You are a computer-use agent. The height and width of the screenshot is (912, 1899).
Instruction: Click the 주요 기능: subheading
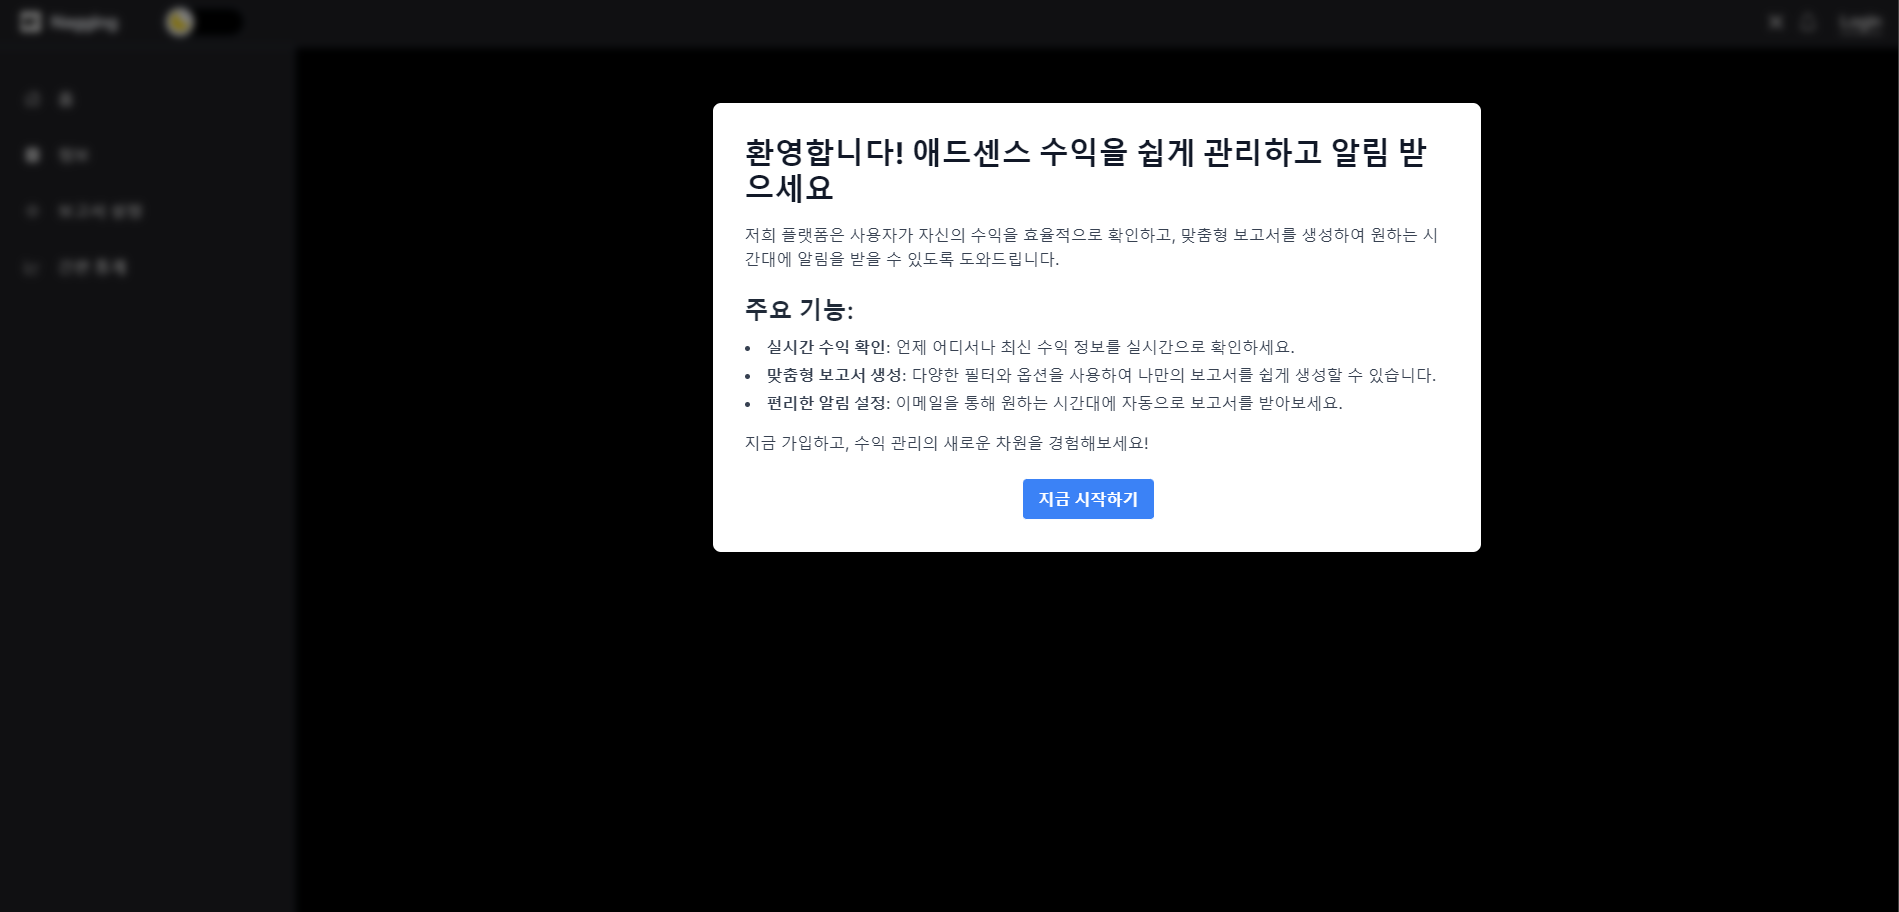click(x=799, y=310)
